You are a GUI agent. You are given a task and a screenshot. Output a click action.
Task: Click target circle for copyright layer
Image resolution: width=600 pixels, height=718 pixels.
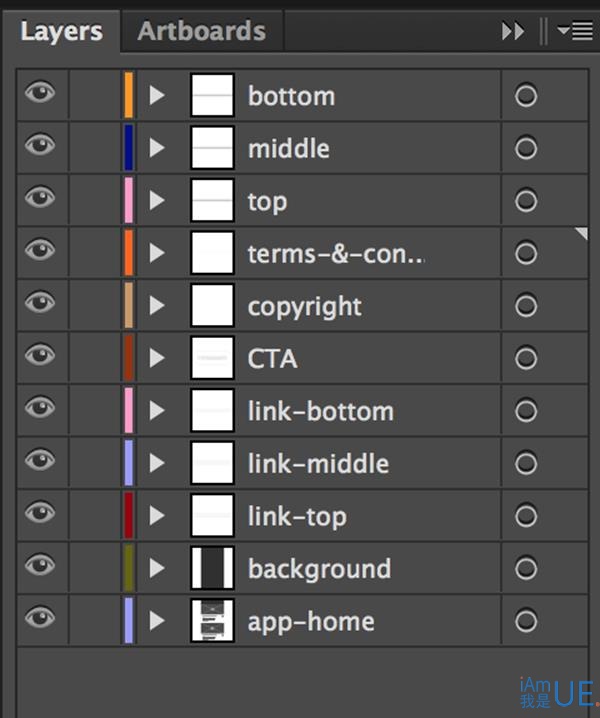pyautogui.click(x=526, y=305)
